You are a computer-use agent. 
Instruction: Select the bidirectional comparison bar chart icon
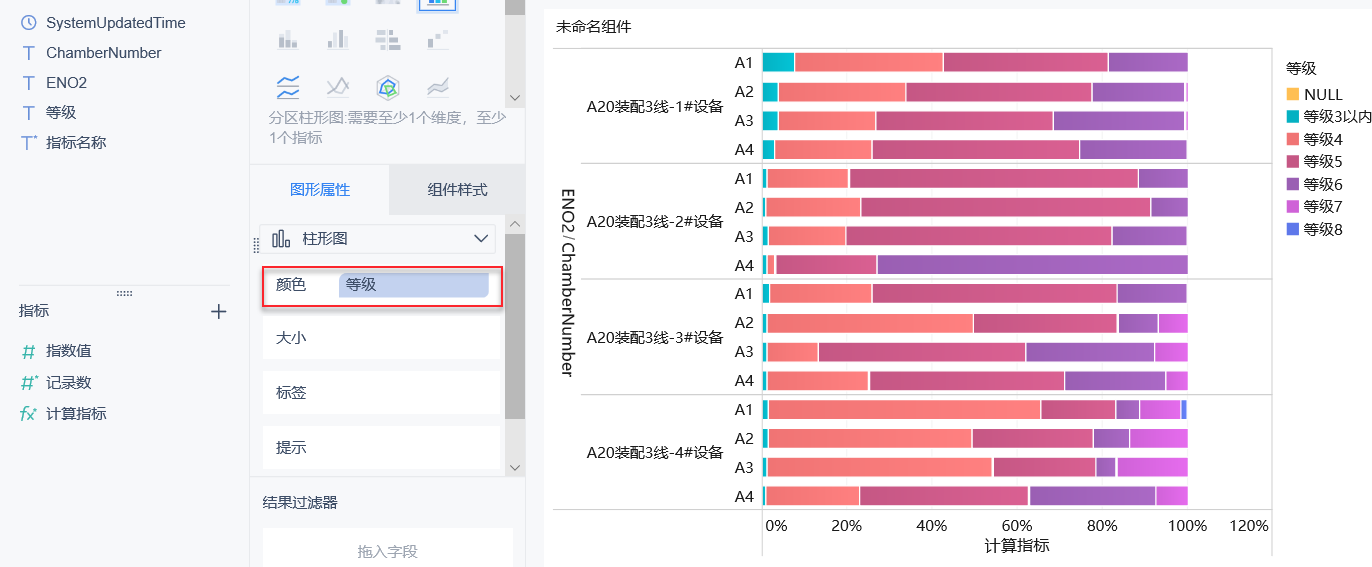point(387,39)
